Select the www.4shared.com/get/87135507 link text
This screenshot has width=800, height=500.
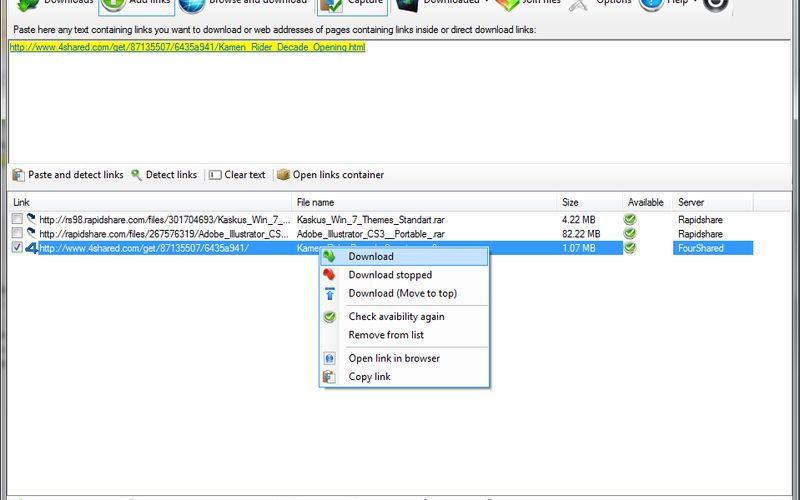click(144, 248)
